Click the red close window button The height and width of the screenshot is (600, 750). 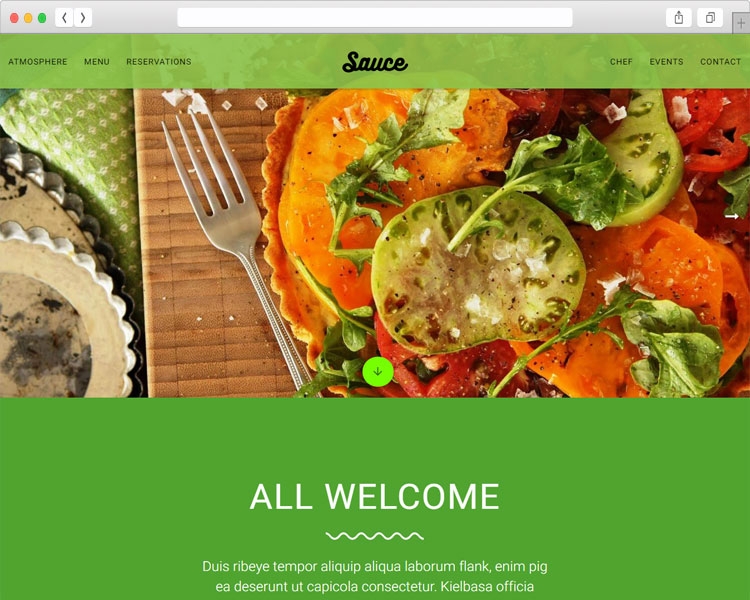click(x=14, y=18)
